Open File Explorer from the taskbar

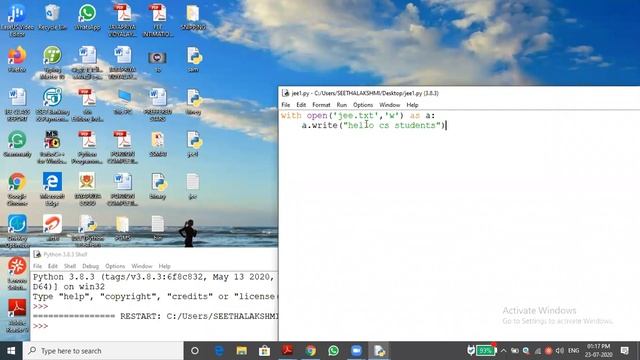point(242,351)
